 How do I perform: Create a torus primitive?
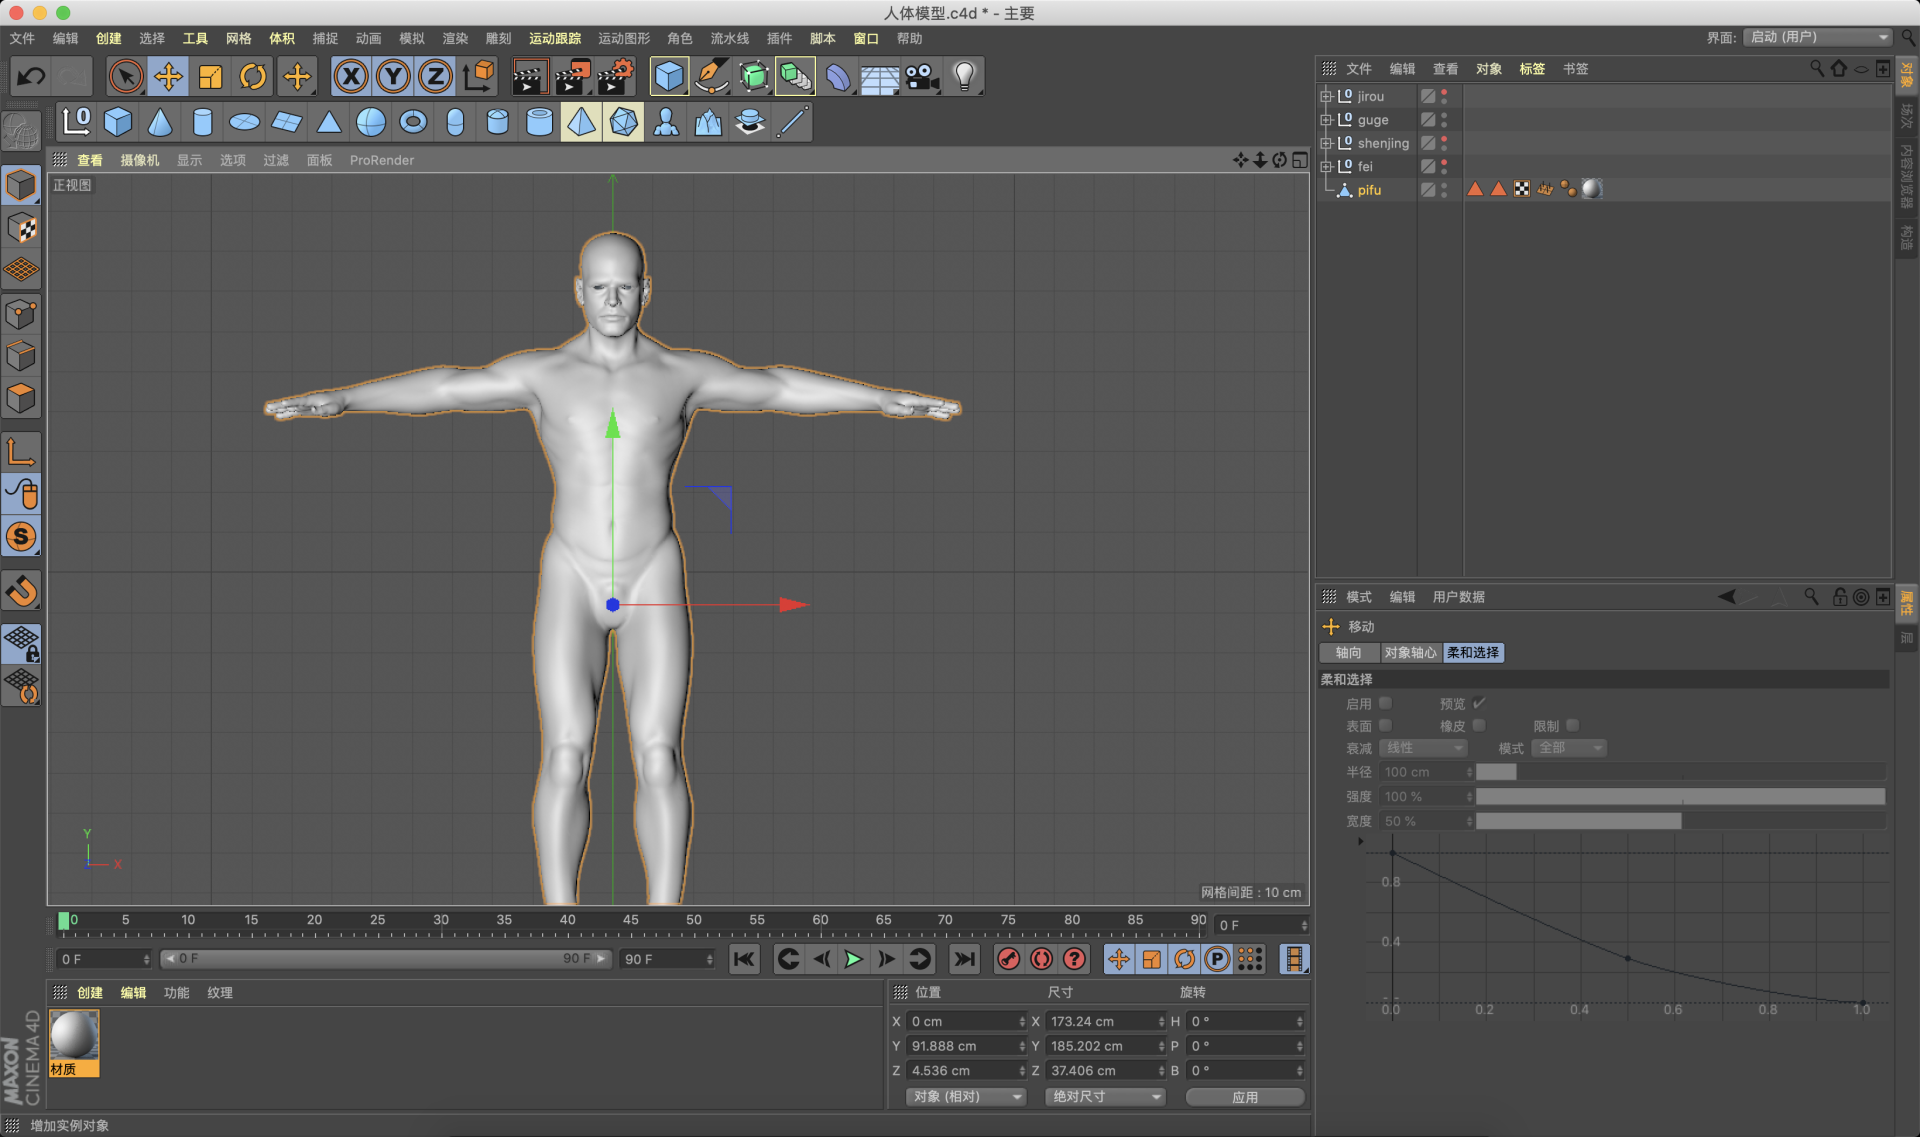(413, 122)
